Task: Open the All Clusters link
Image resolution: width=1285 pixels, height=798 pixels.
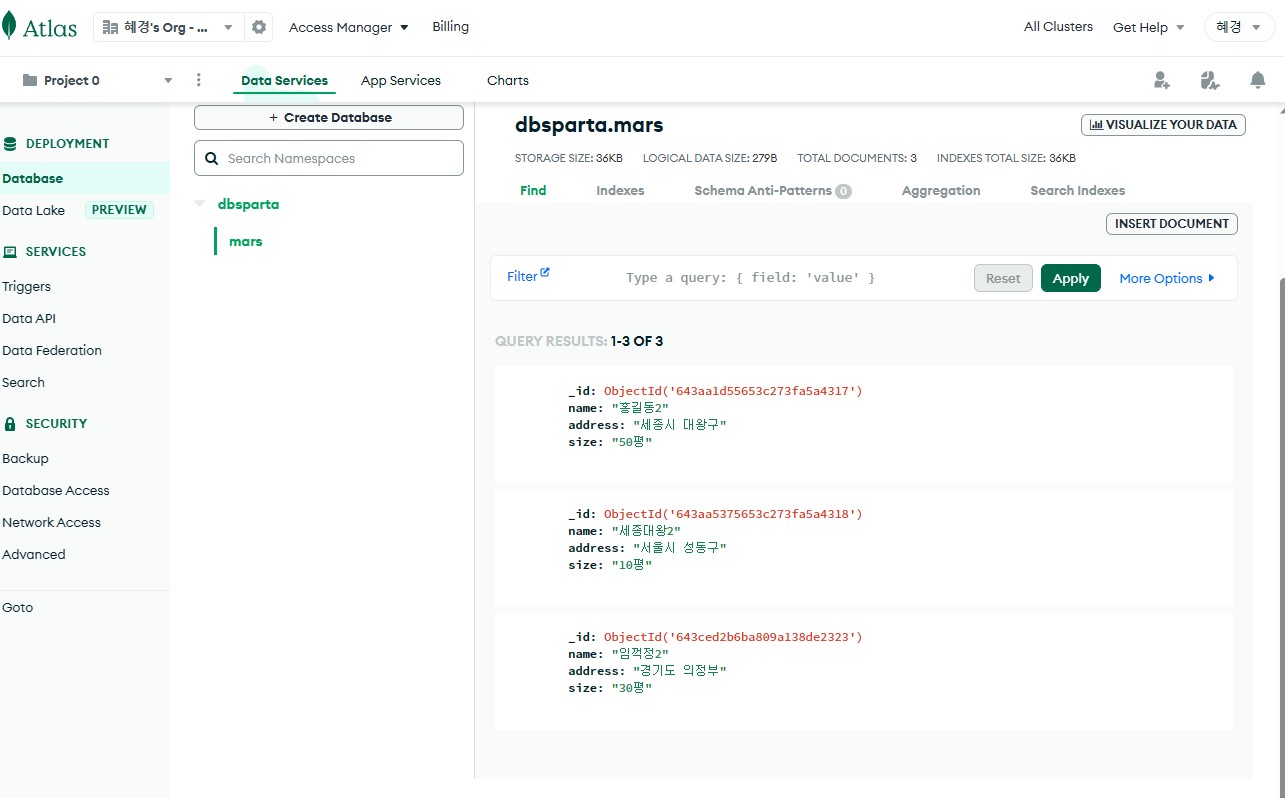Action: 1058,27
